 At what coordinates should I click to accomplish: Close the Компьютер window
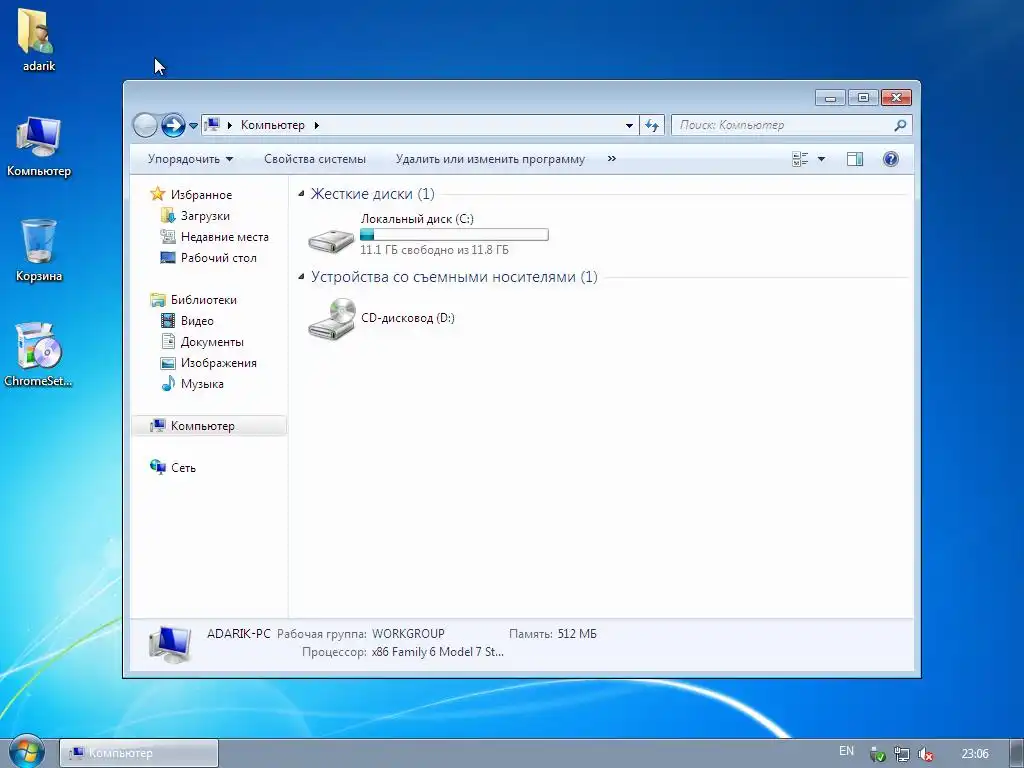pyautogui.click(x=897, y=98)
